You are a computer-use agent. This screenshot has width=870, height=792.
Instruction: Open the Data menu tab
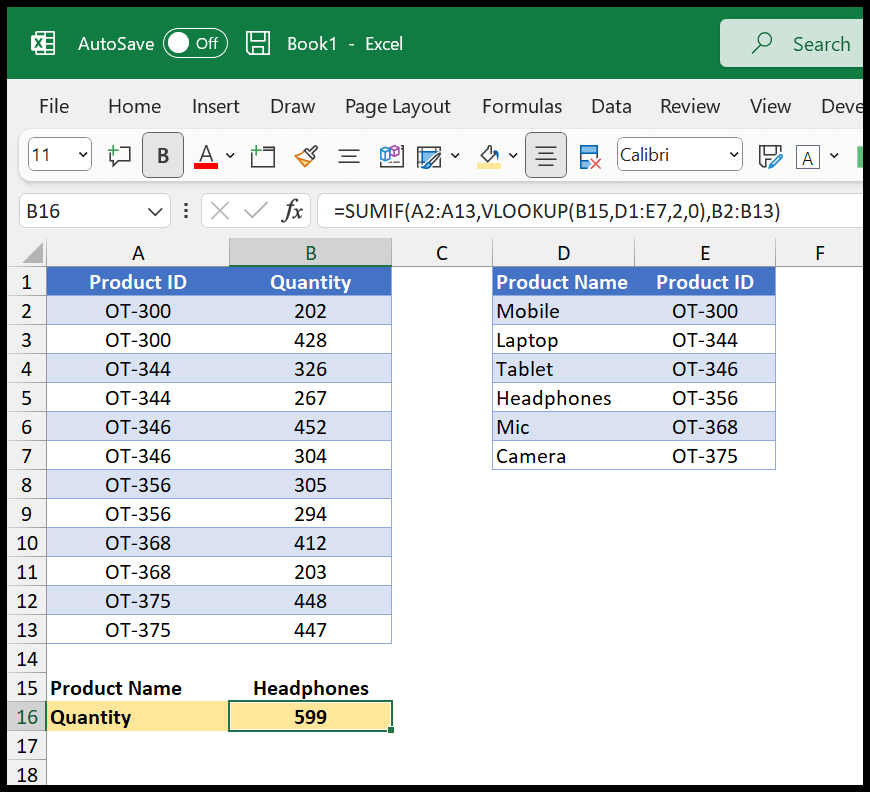(x=611, y=106)
